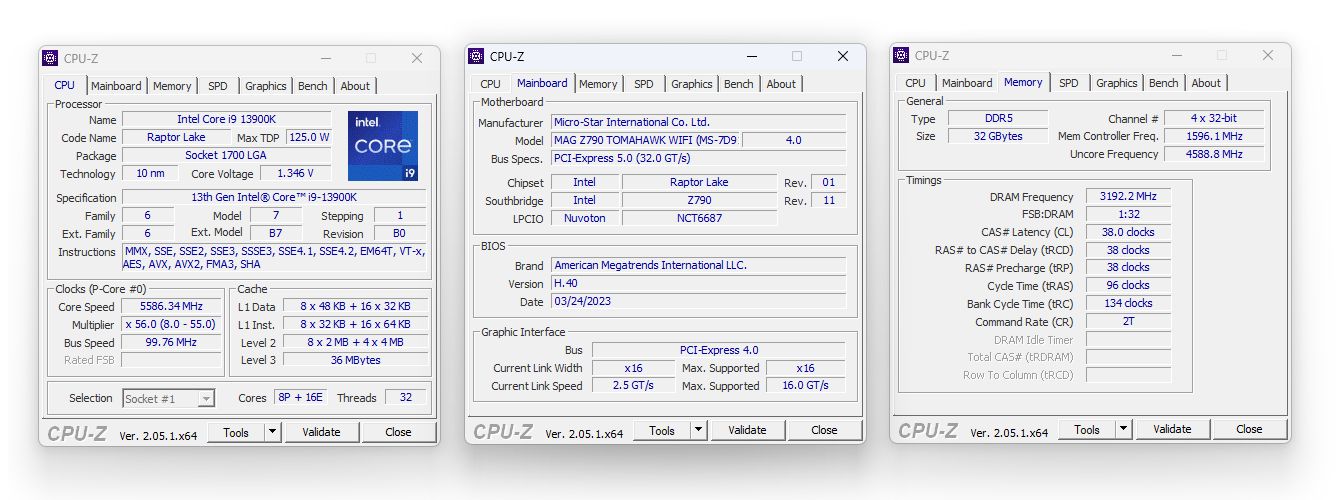Image resolution: width=1340 pixels, height=500 pixels.
Task: Click CPU-Z app icon in left window title
Action: pos(51,58)
